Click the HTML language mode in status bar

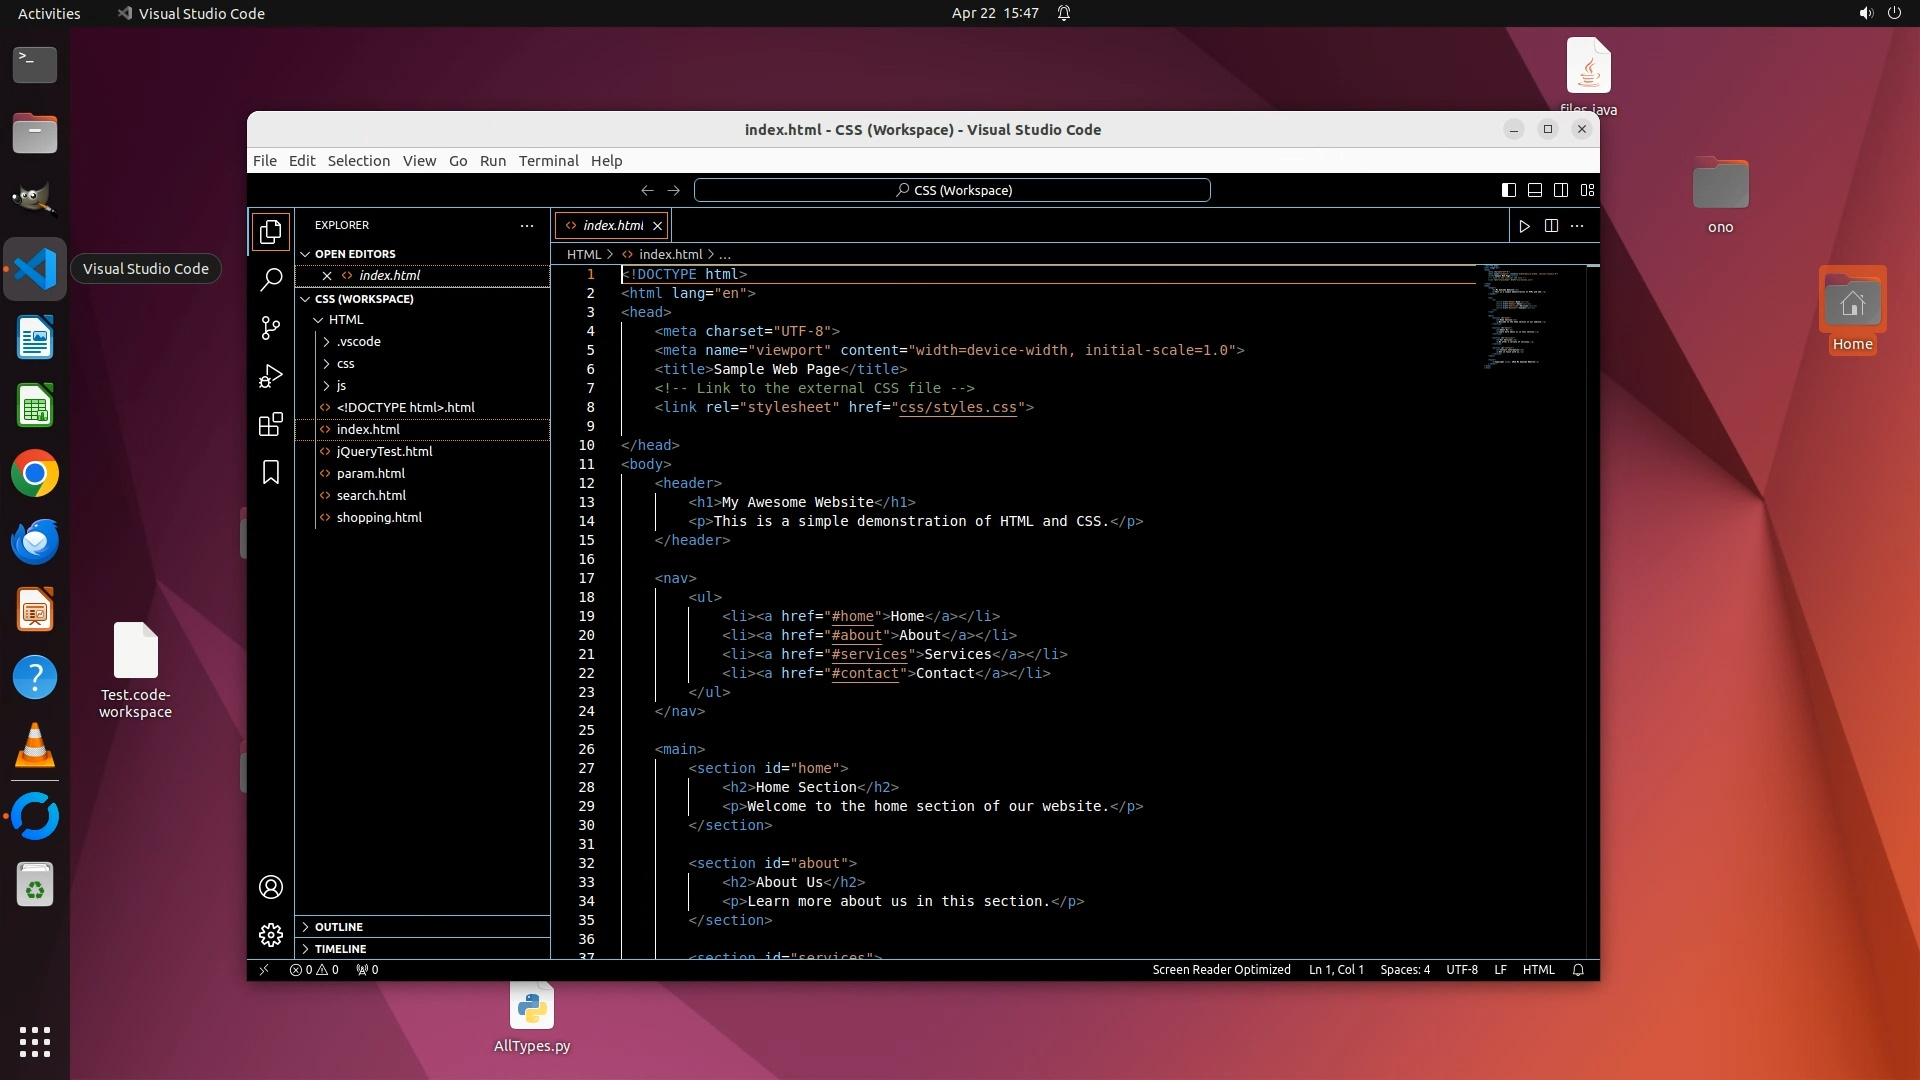point(1538,970)
